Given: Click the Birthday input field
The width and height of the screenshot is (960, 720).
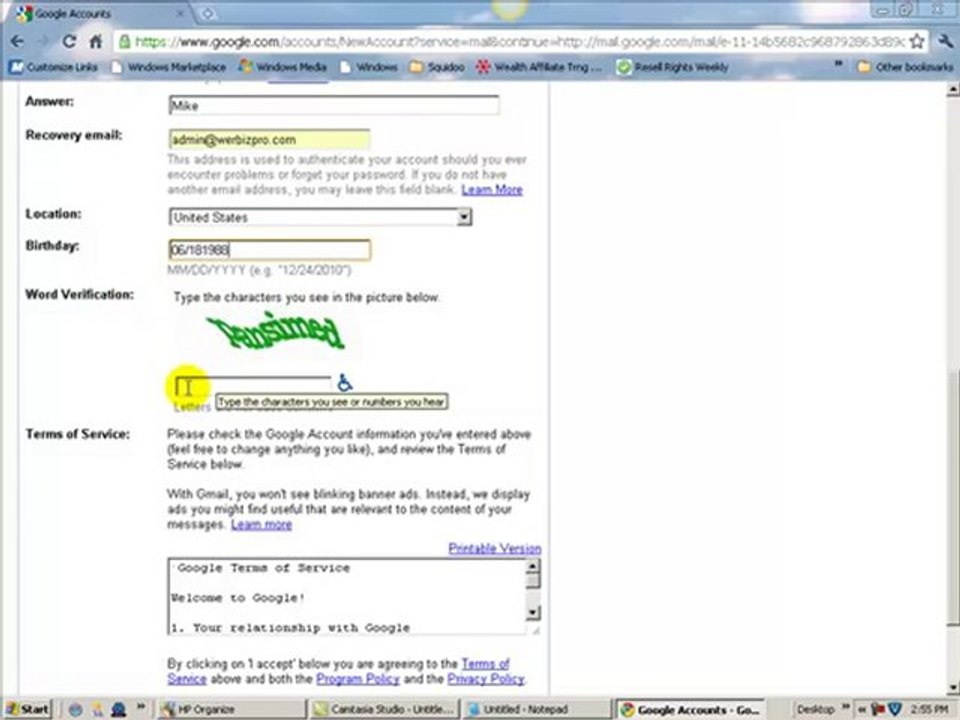Looking at the screenshot, I should [269, 250].
